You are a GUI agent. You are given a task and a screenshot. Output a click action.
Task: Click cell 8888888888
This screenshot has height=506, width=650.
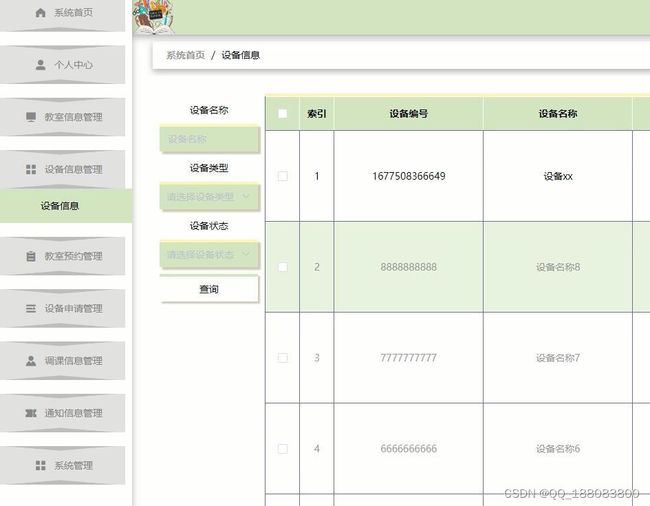click(x=408, y=267)
